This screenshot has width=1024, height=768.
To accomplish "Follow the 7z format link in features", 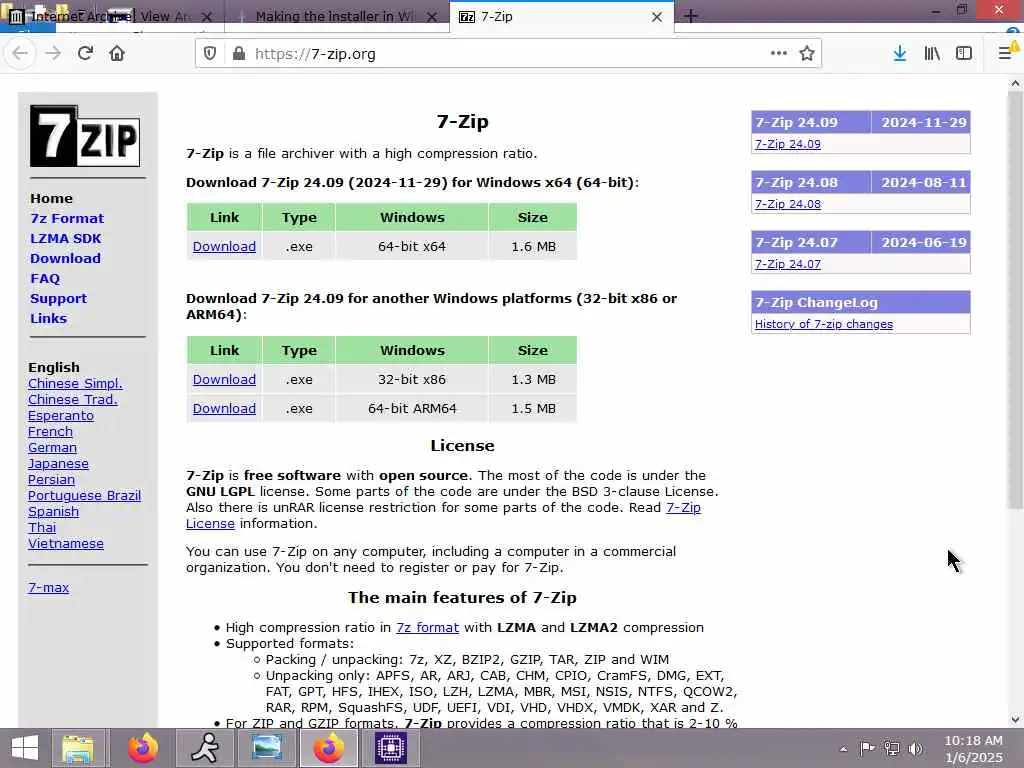I will point(427,628).
